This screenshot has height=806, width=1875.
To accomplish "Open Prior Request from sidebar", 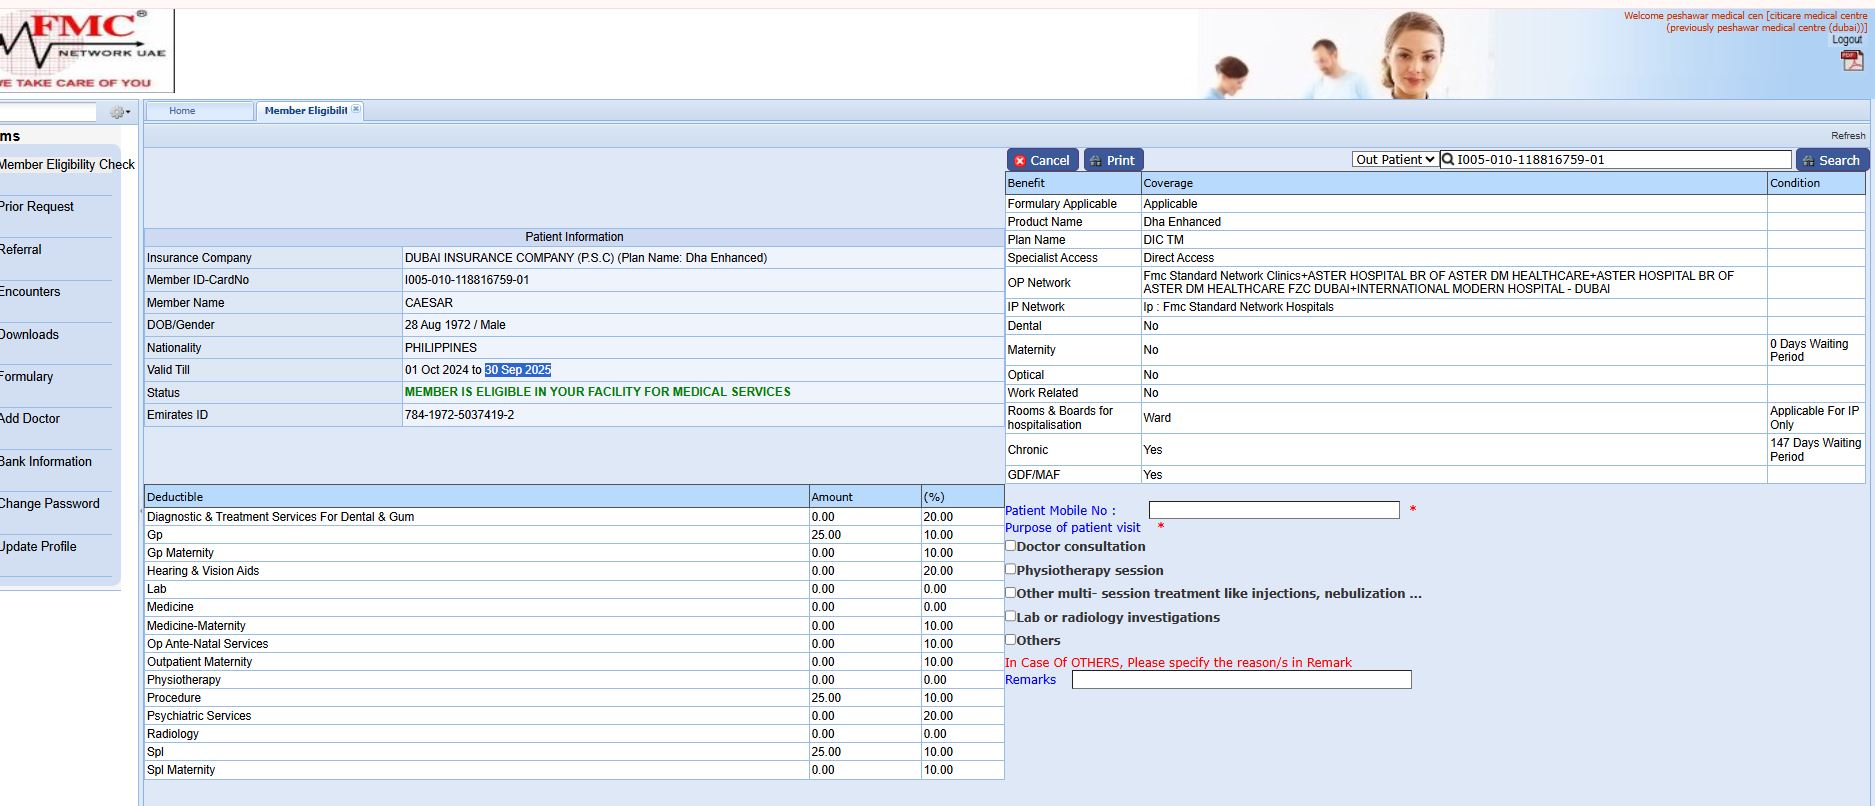I will pos(37,207).
